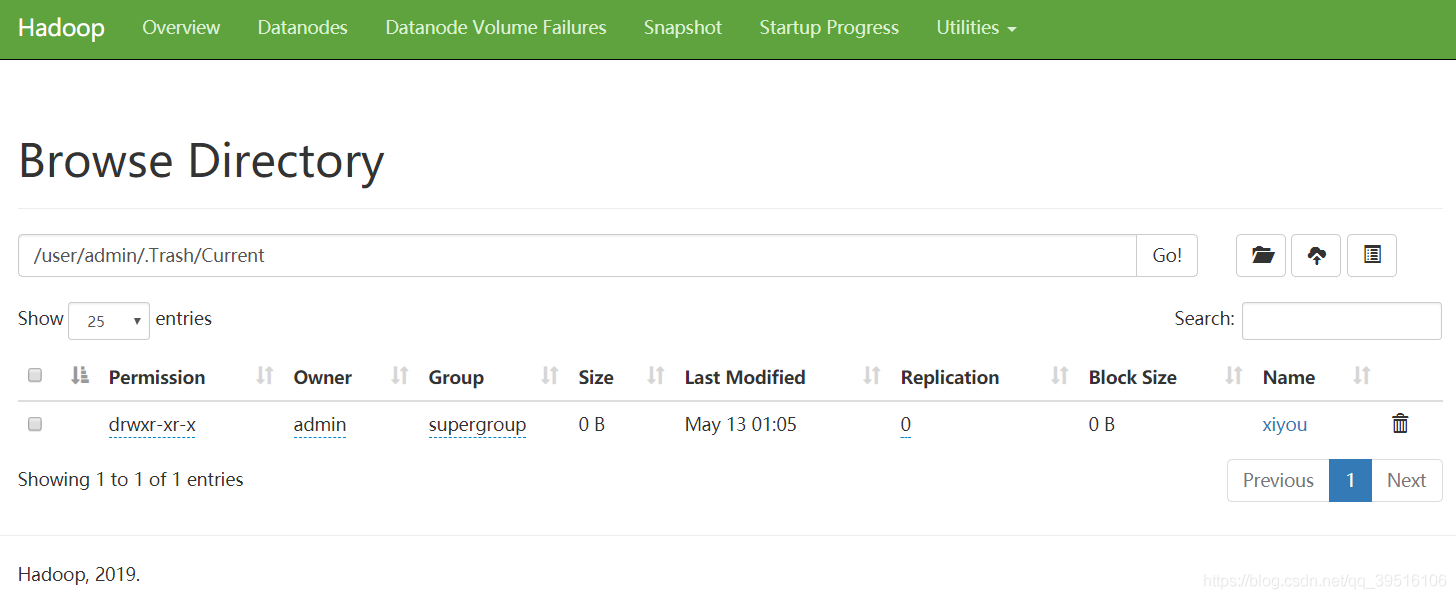1456x599 pixels.
Task: Click the upload files cloud icon
Action: click(x=1316, y=256)
